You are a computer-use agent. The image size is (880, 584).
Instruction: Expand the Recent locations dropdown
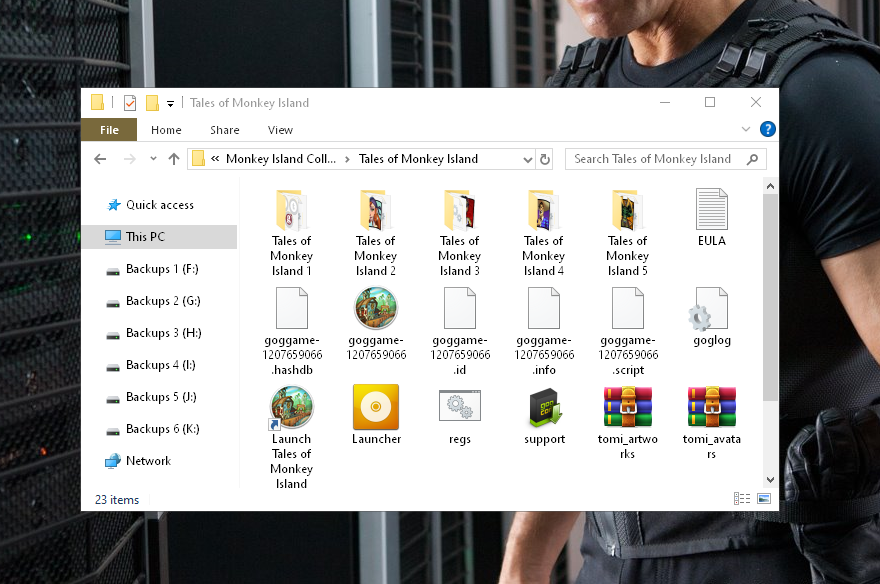pos(153,159)
